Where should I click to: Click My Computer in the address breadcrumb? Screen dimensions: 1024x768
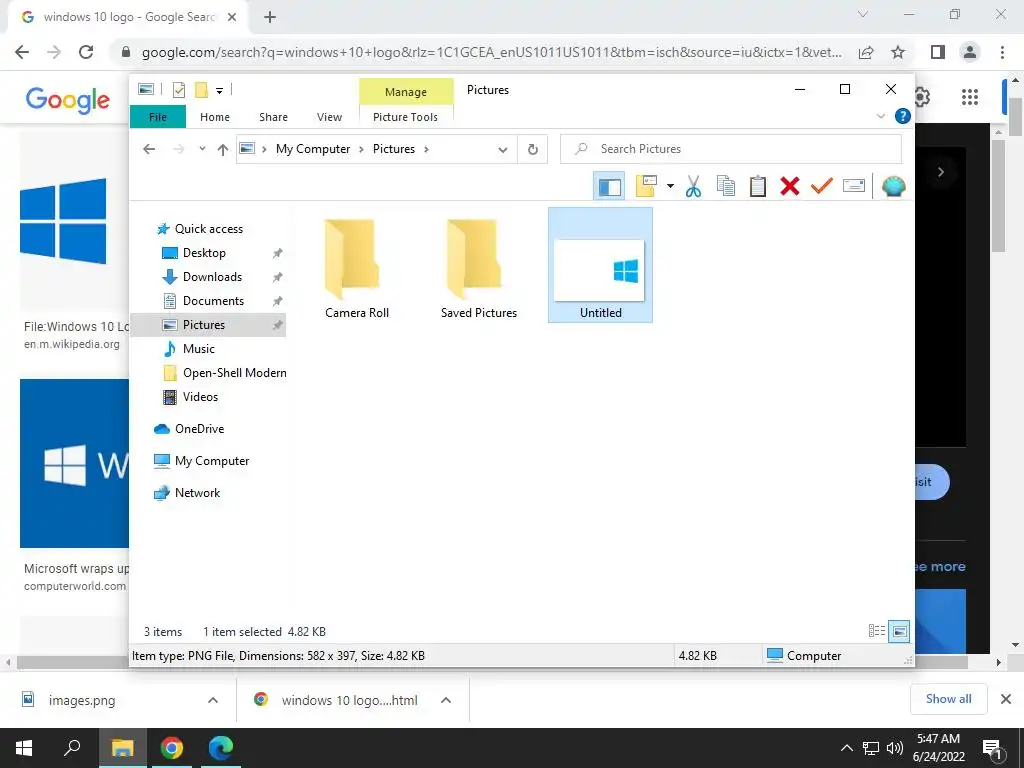[x=313, y=149]
